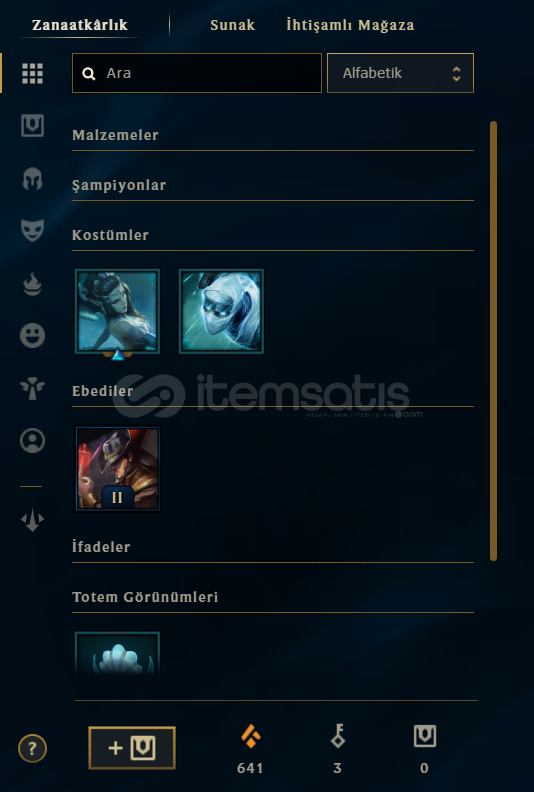Click the vertical loot scrollbar
This screenshot has height=792, width=534.
(494, 341)
